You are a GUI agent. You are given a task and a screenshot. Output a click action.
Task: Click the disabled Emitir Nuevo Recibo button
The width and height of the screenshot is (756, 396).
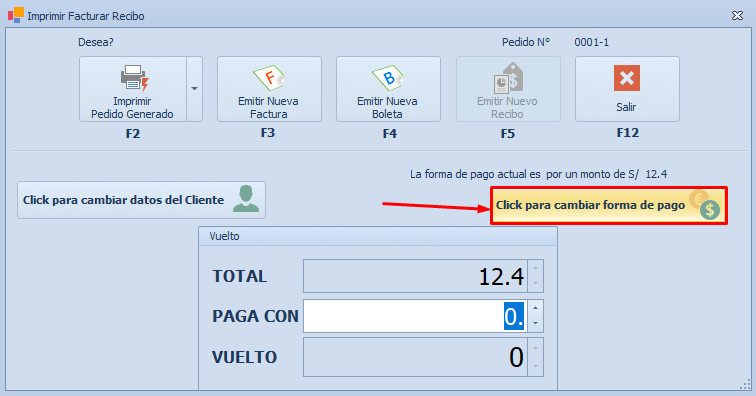click(508, 89)
